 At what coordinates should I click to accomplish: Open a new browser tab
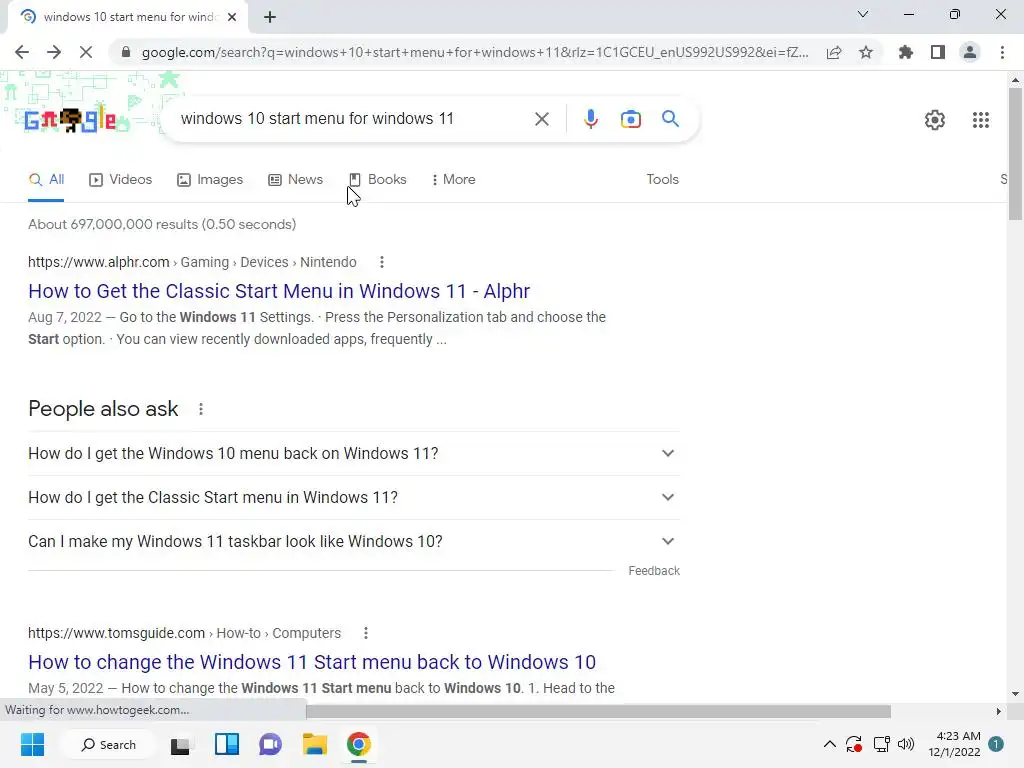[270, 17]
